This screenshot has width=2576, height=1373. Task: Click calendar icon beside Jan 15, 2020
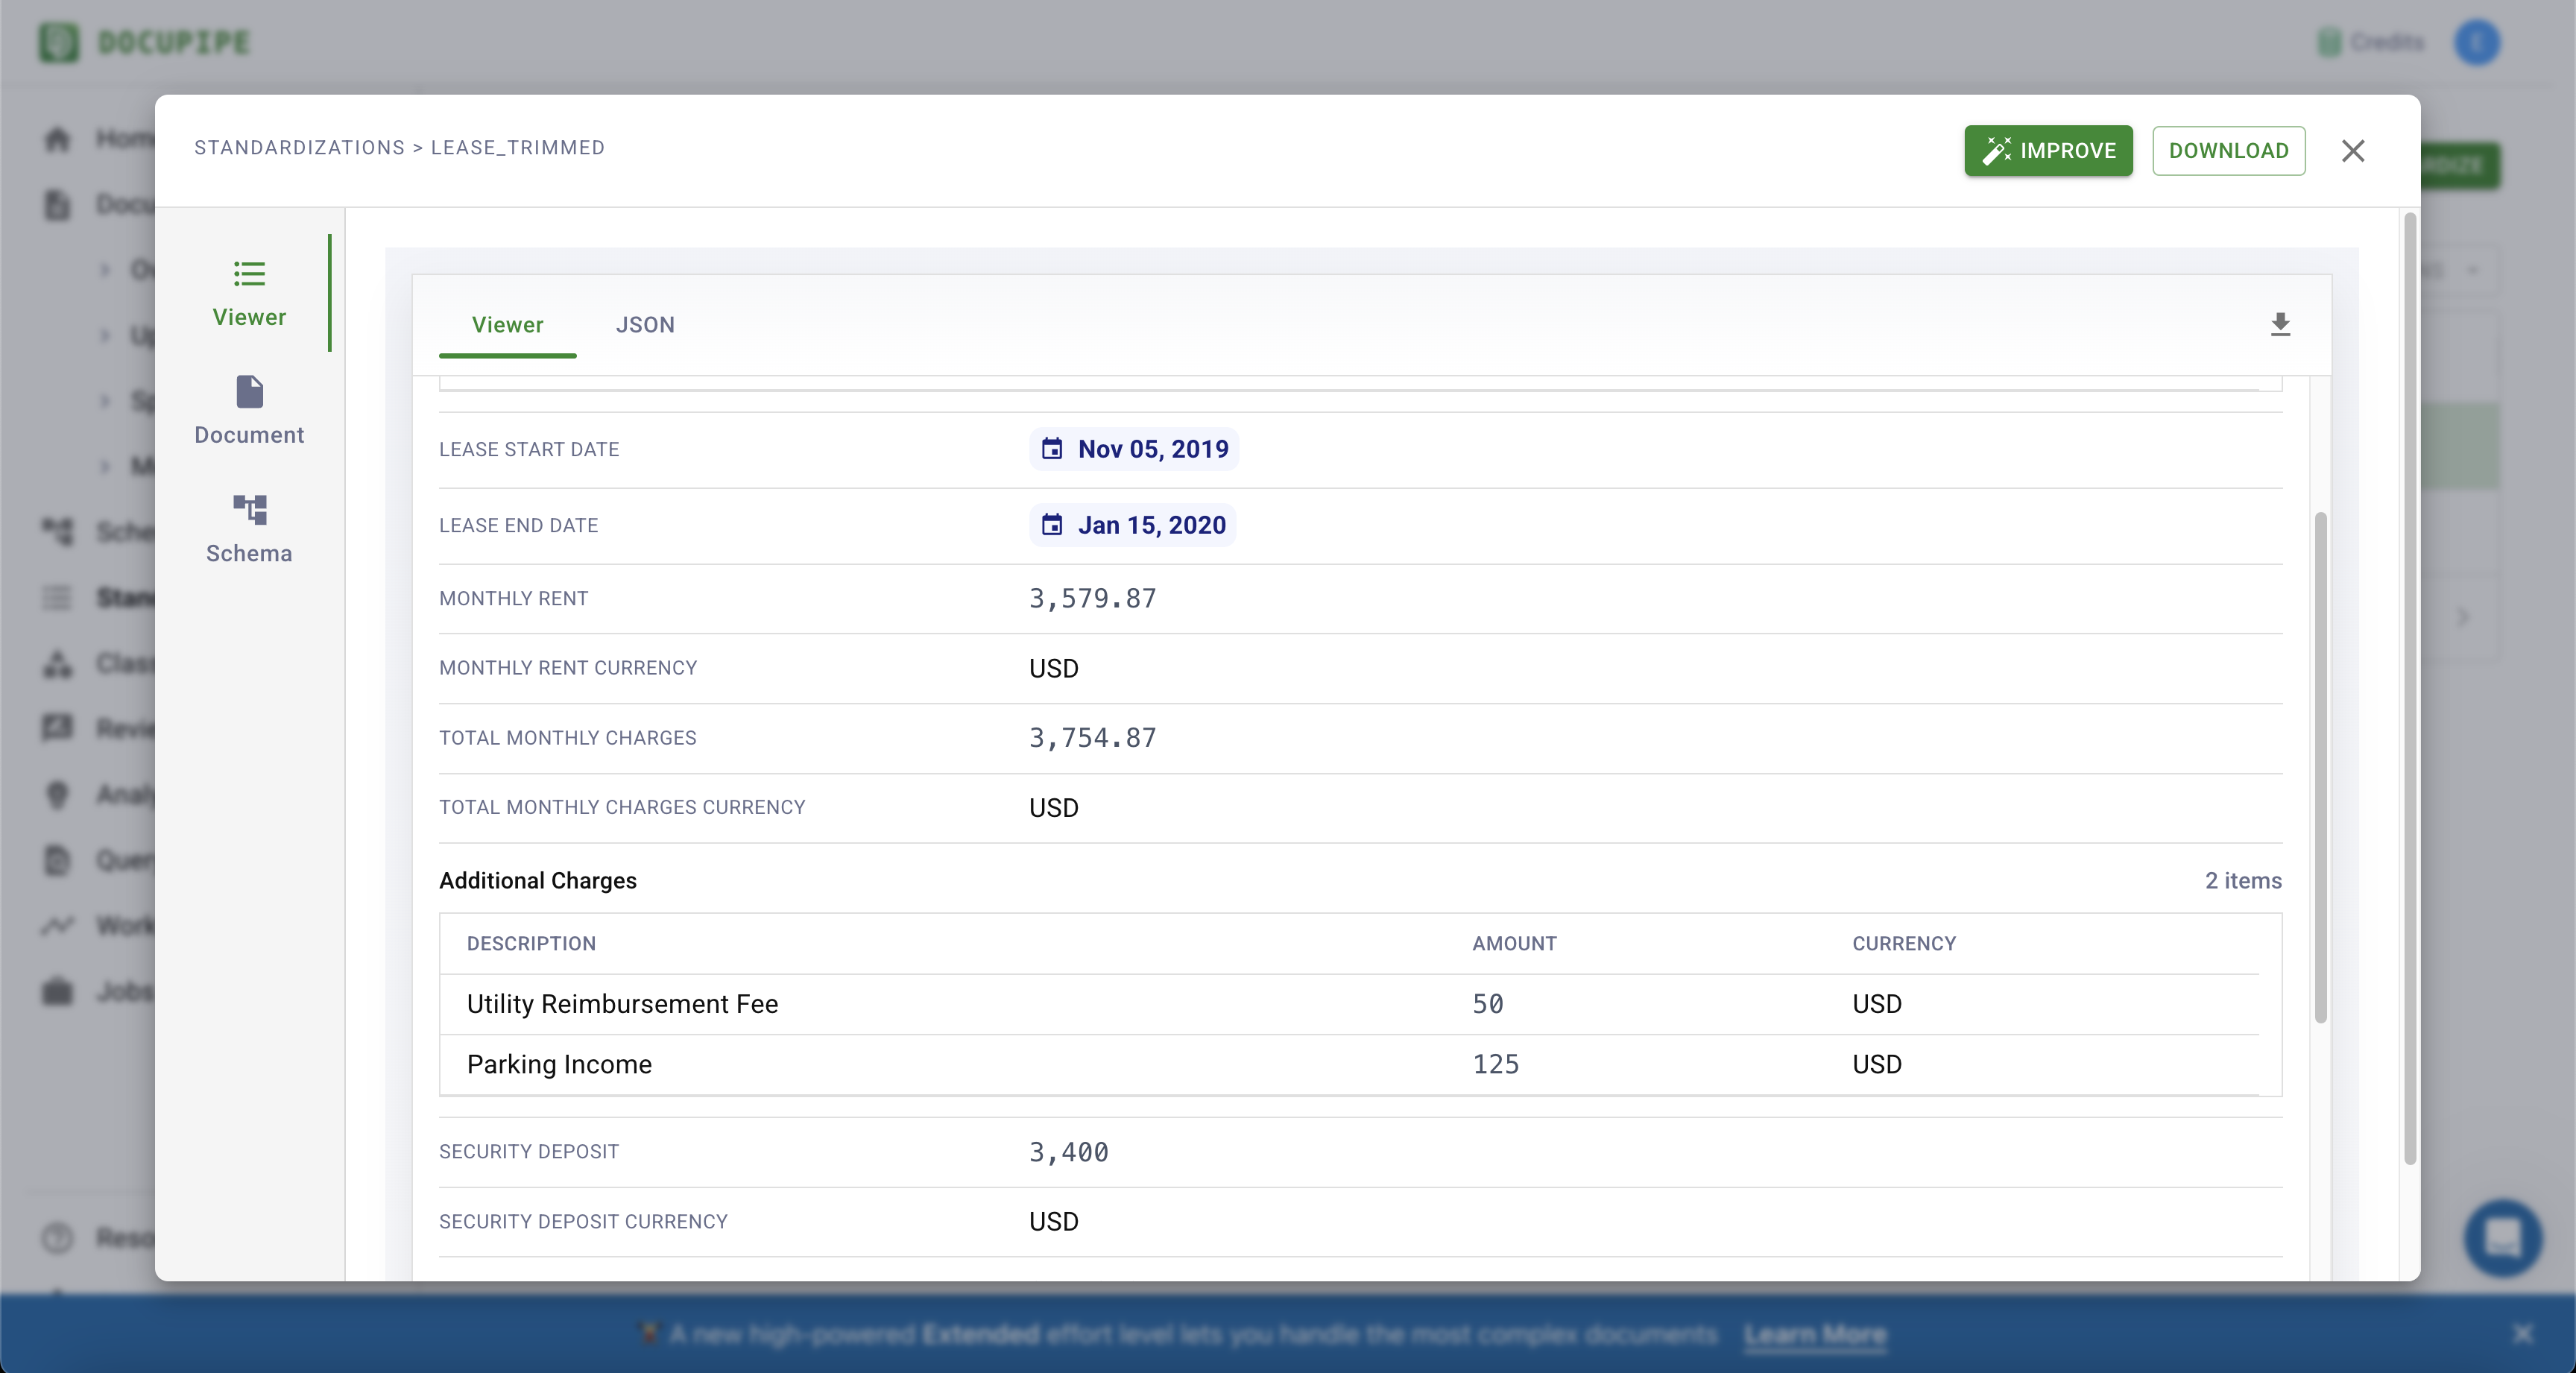pos(1052,525)
